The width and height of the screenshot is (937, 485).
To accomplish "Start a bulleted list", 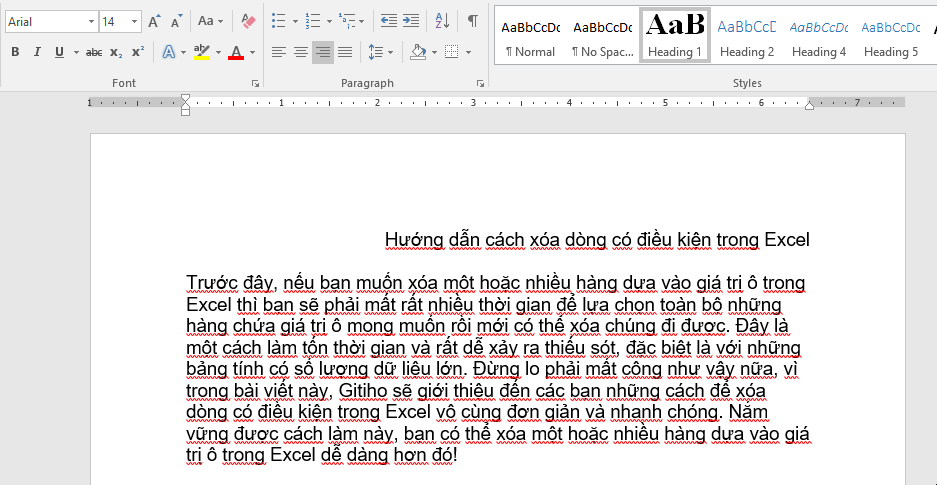I will coord(278,22).
